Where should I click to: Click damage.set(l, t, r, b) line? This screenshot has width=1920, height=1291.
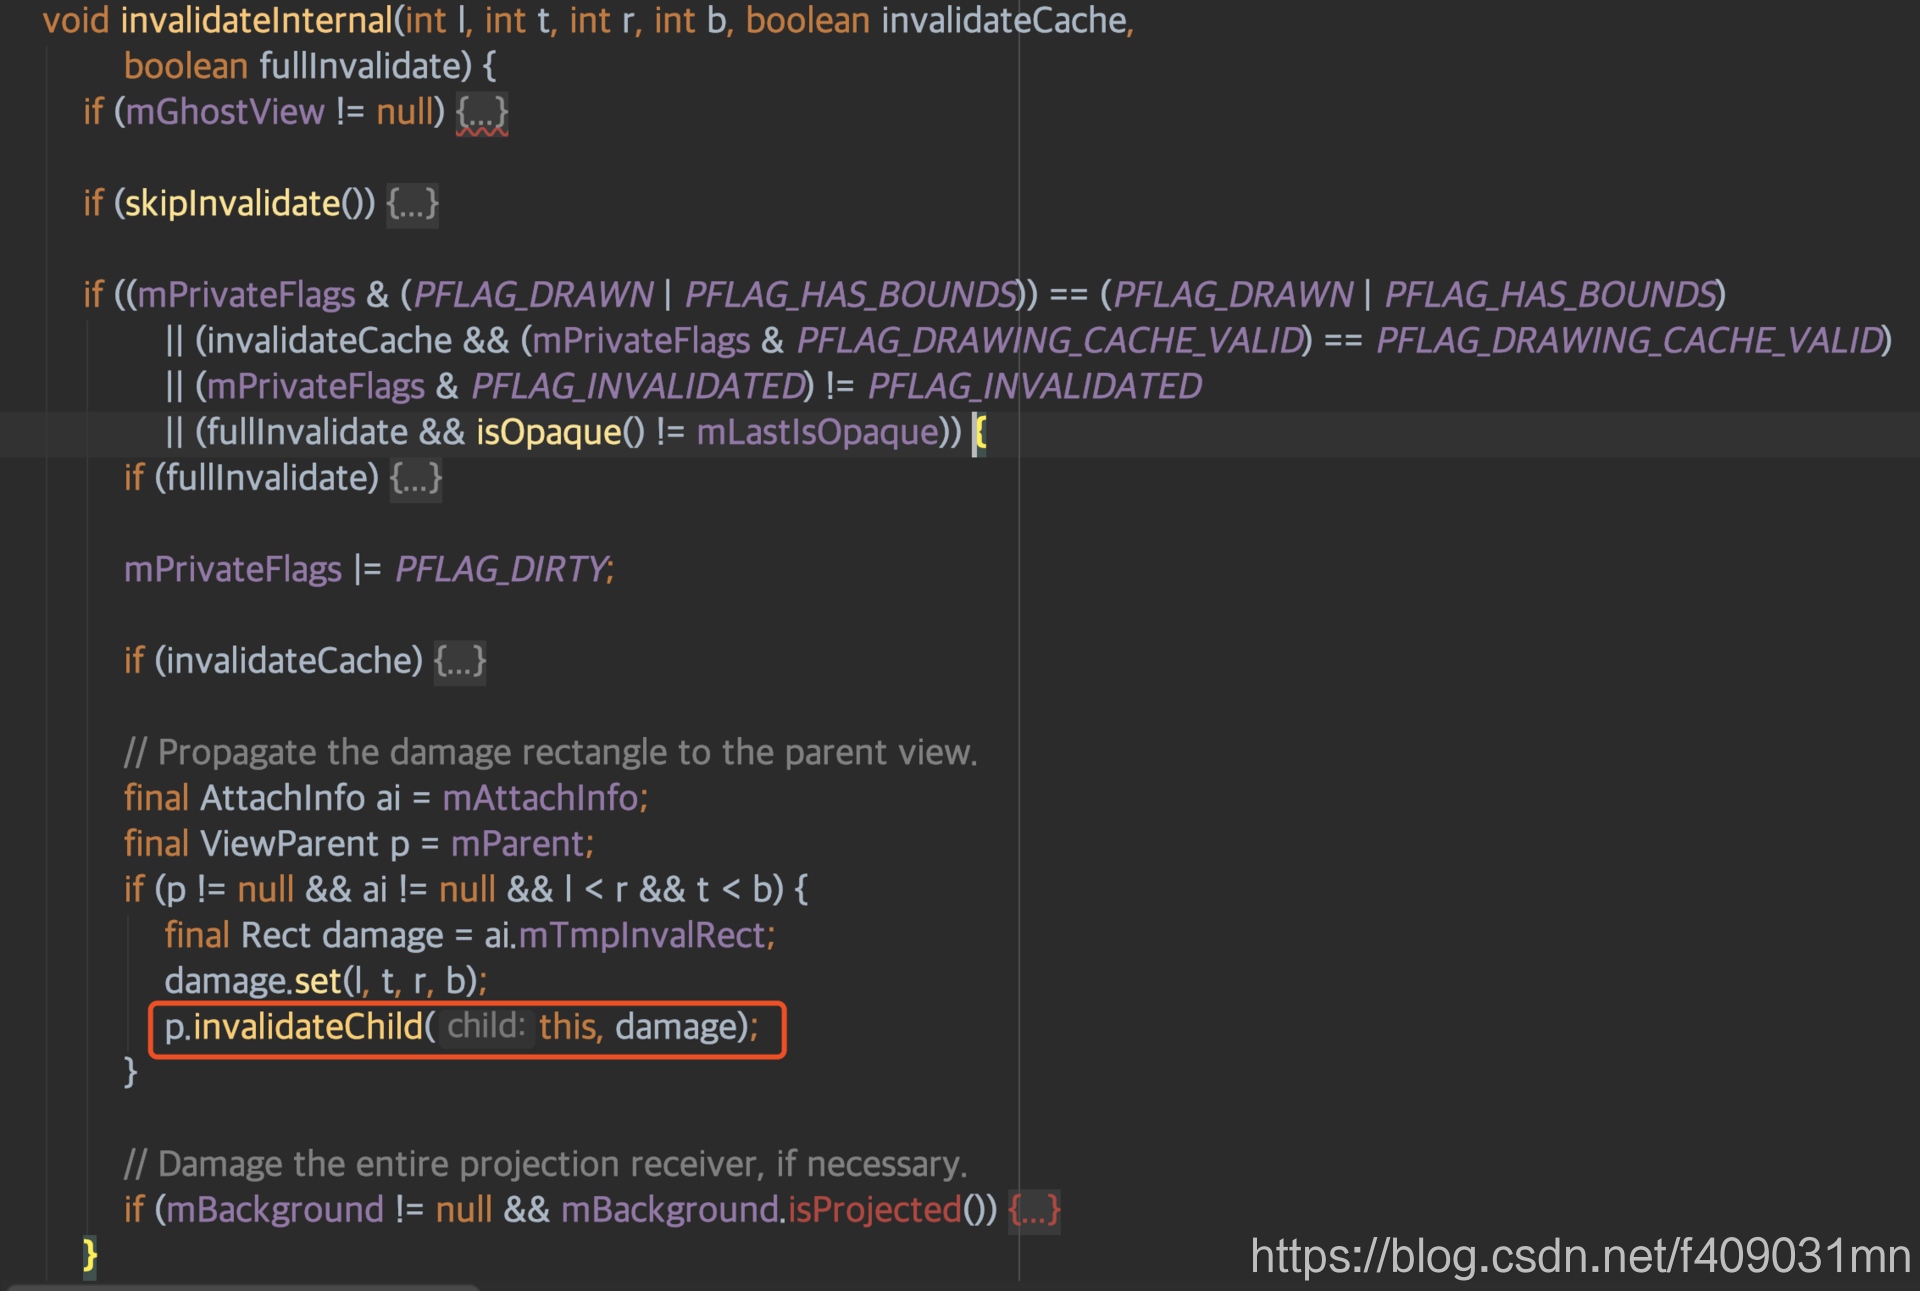(326, 981)
